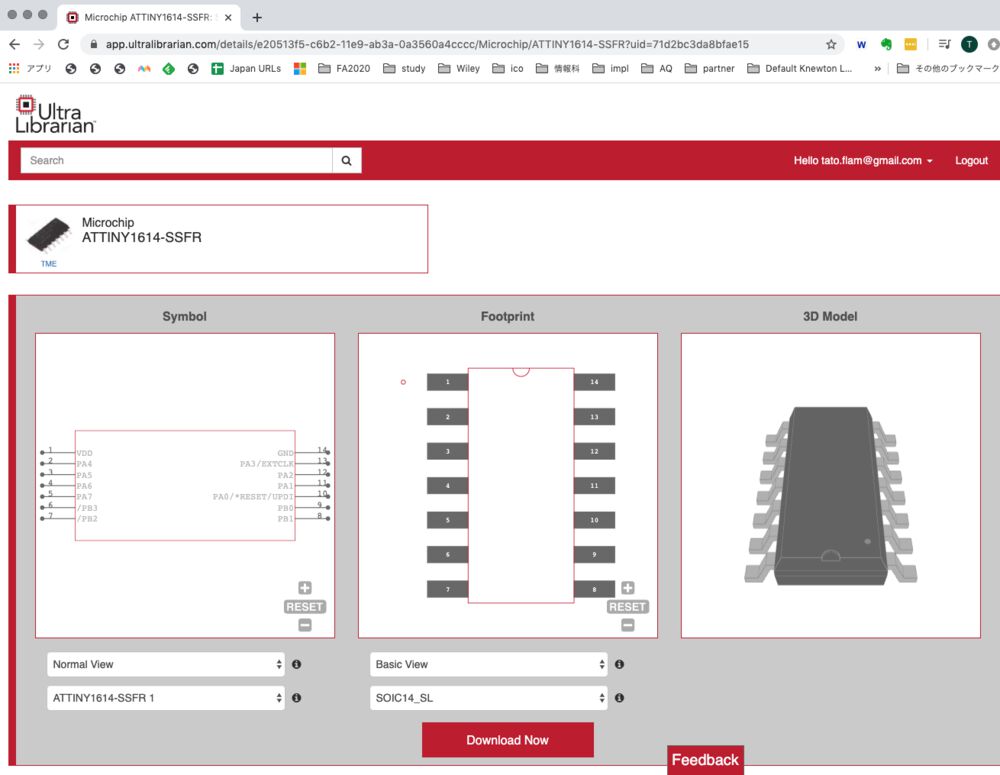The width and height of the screenshot is (1000, 775).
Task: Click info icon beside SOIC14_SL
Action: click(619, 698)
